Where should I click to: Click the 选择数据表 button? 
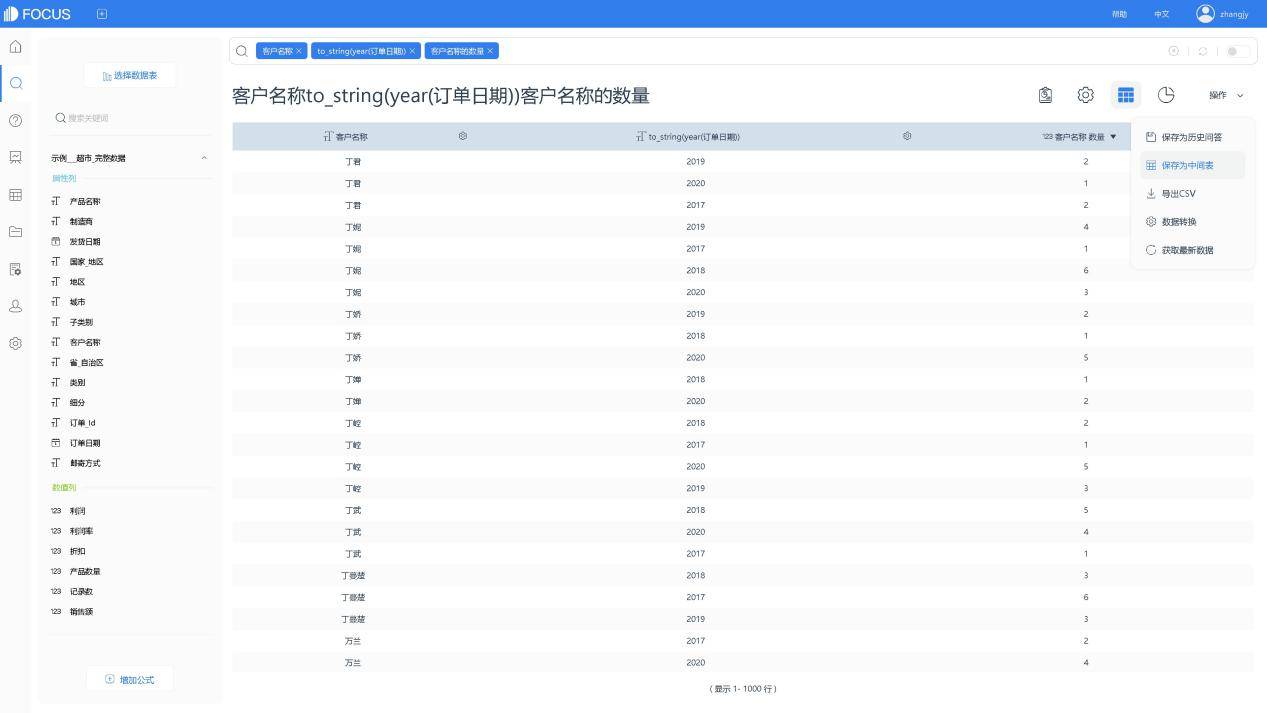point(130,75)
